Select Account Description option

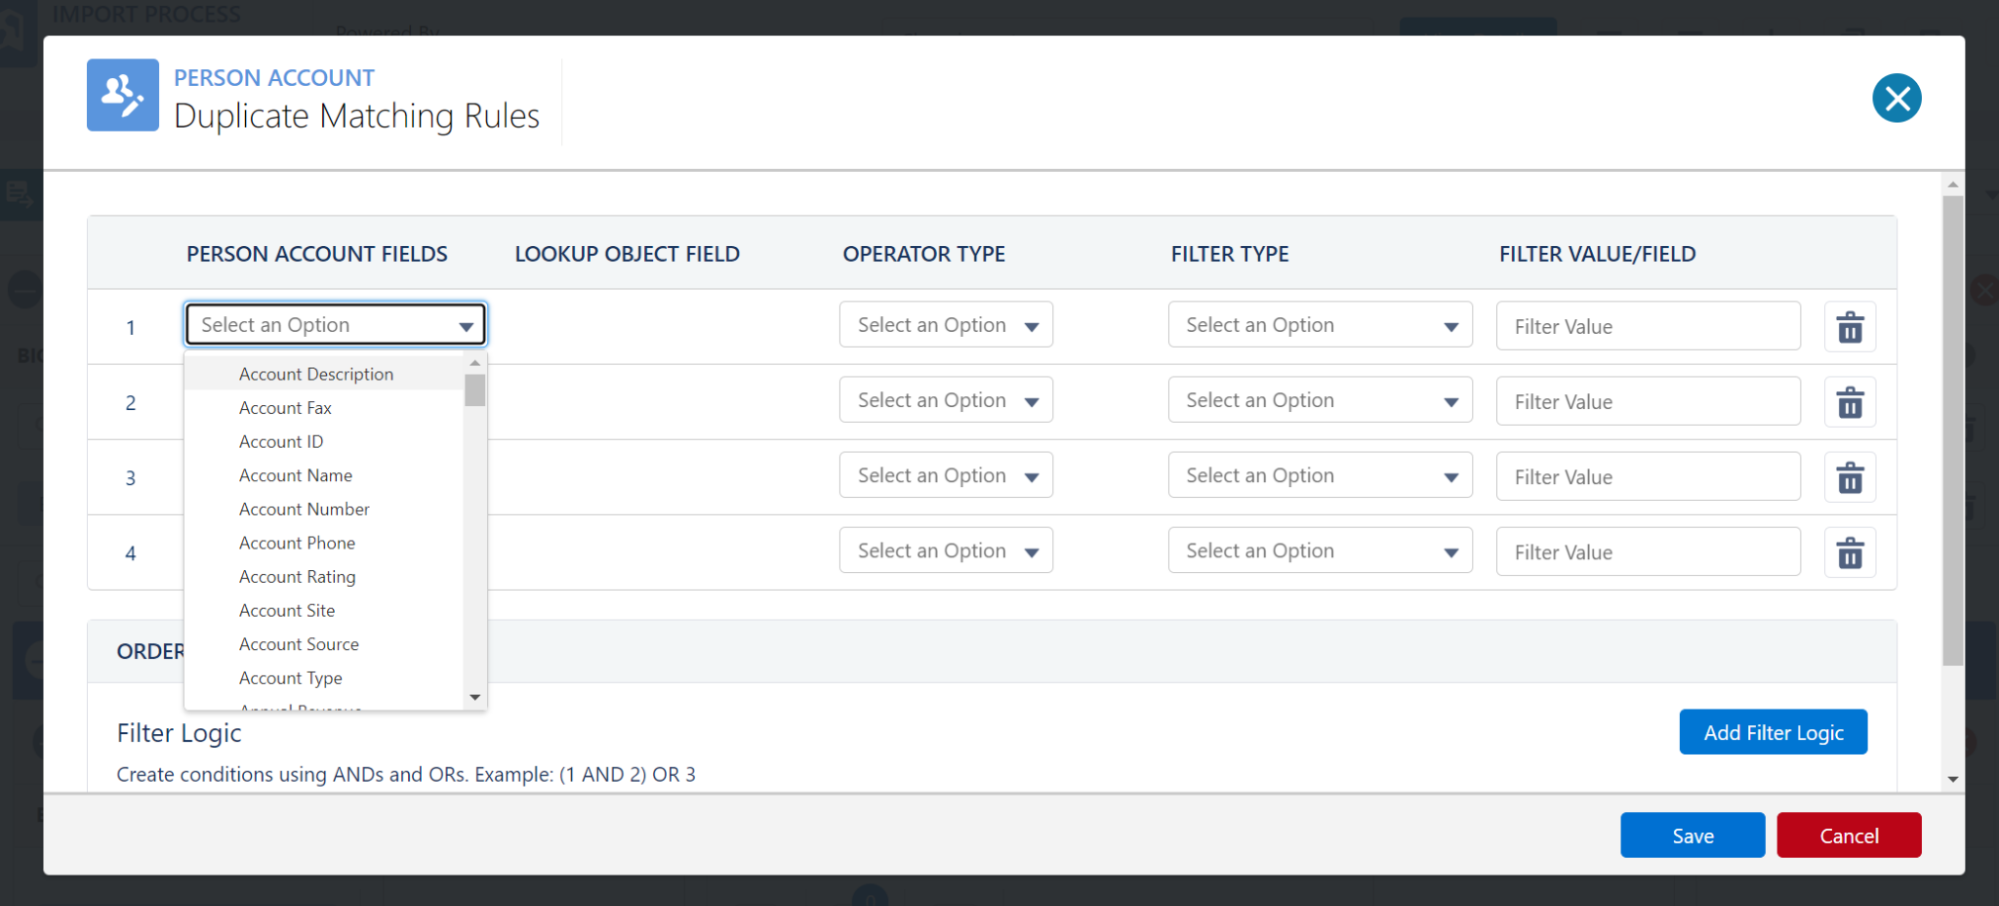[316, 374]
